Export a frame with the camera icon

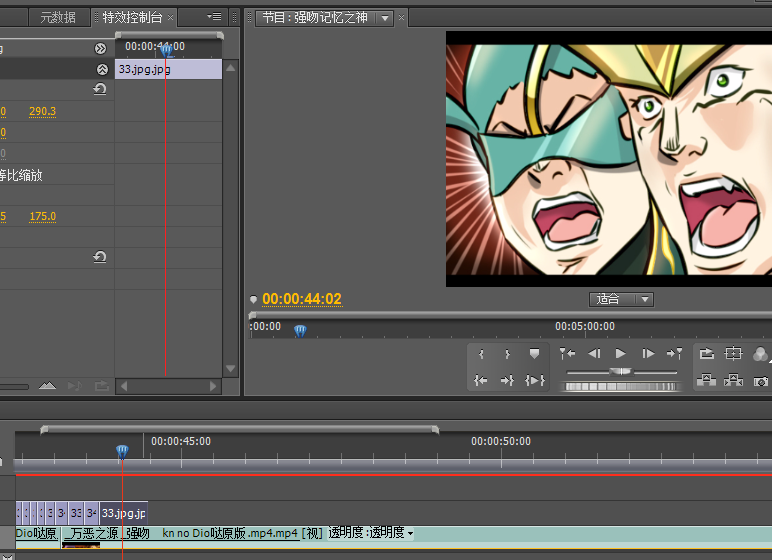tap(761, 381)
